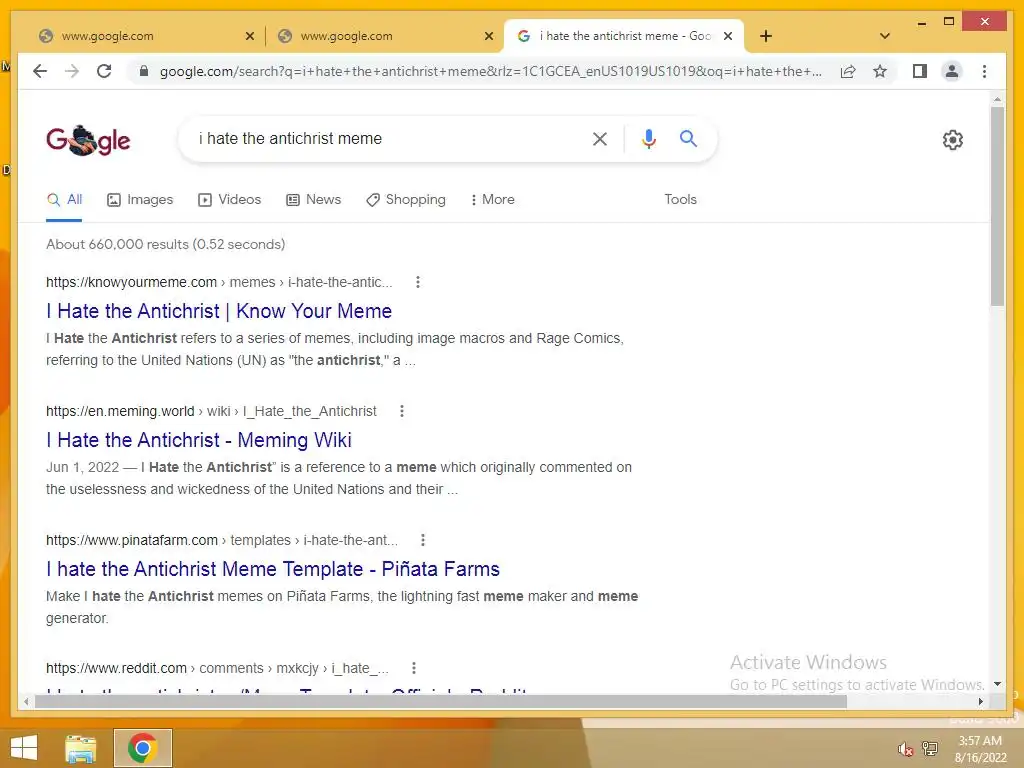Screen dimensions: 1024x768
Task: Switch to Shopping results
Action: coord(406,199)
